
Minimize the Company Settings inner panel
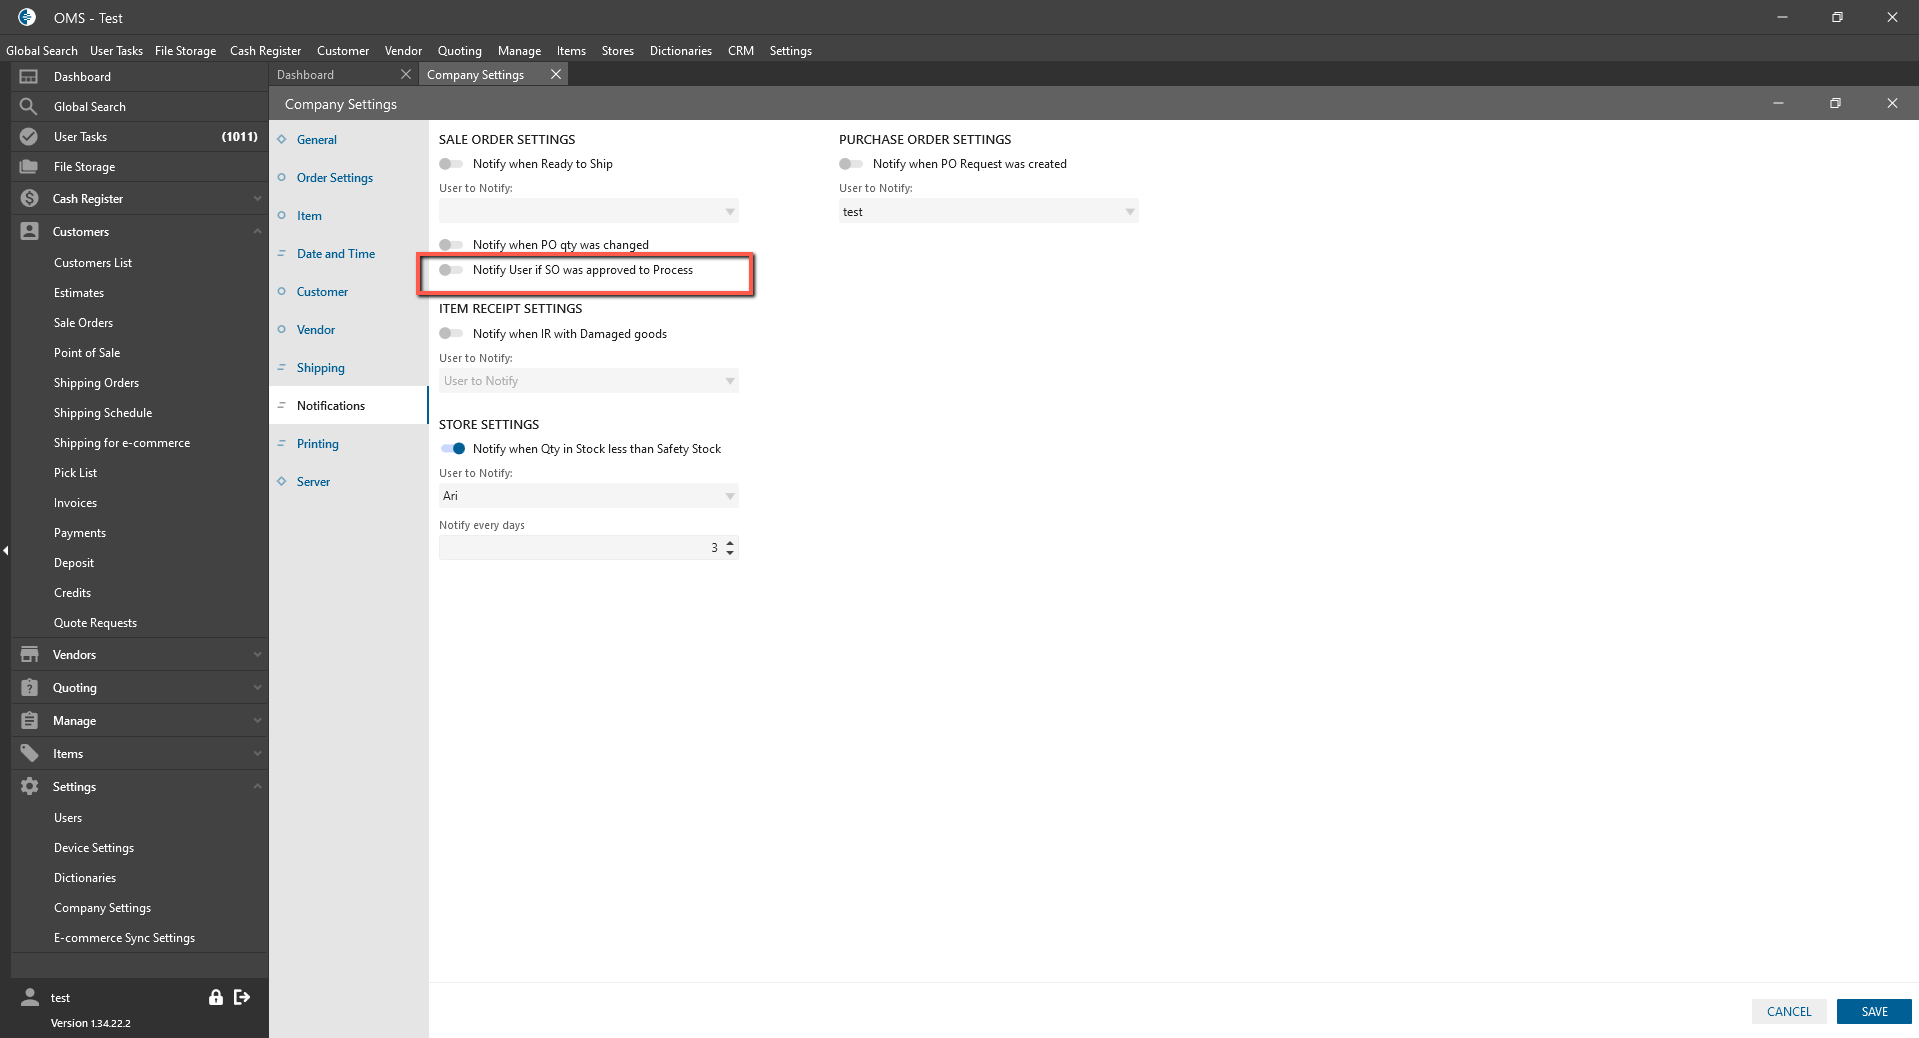click(x=1778, y=103)
